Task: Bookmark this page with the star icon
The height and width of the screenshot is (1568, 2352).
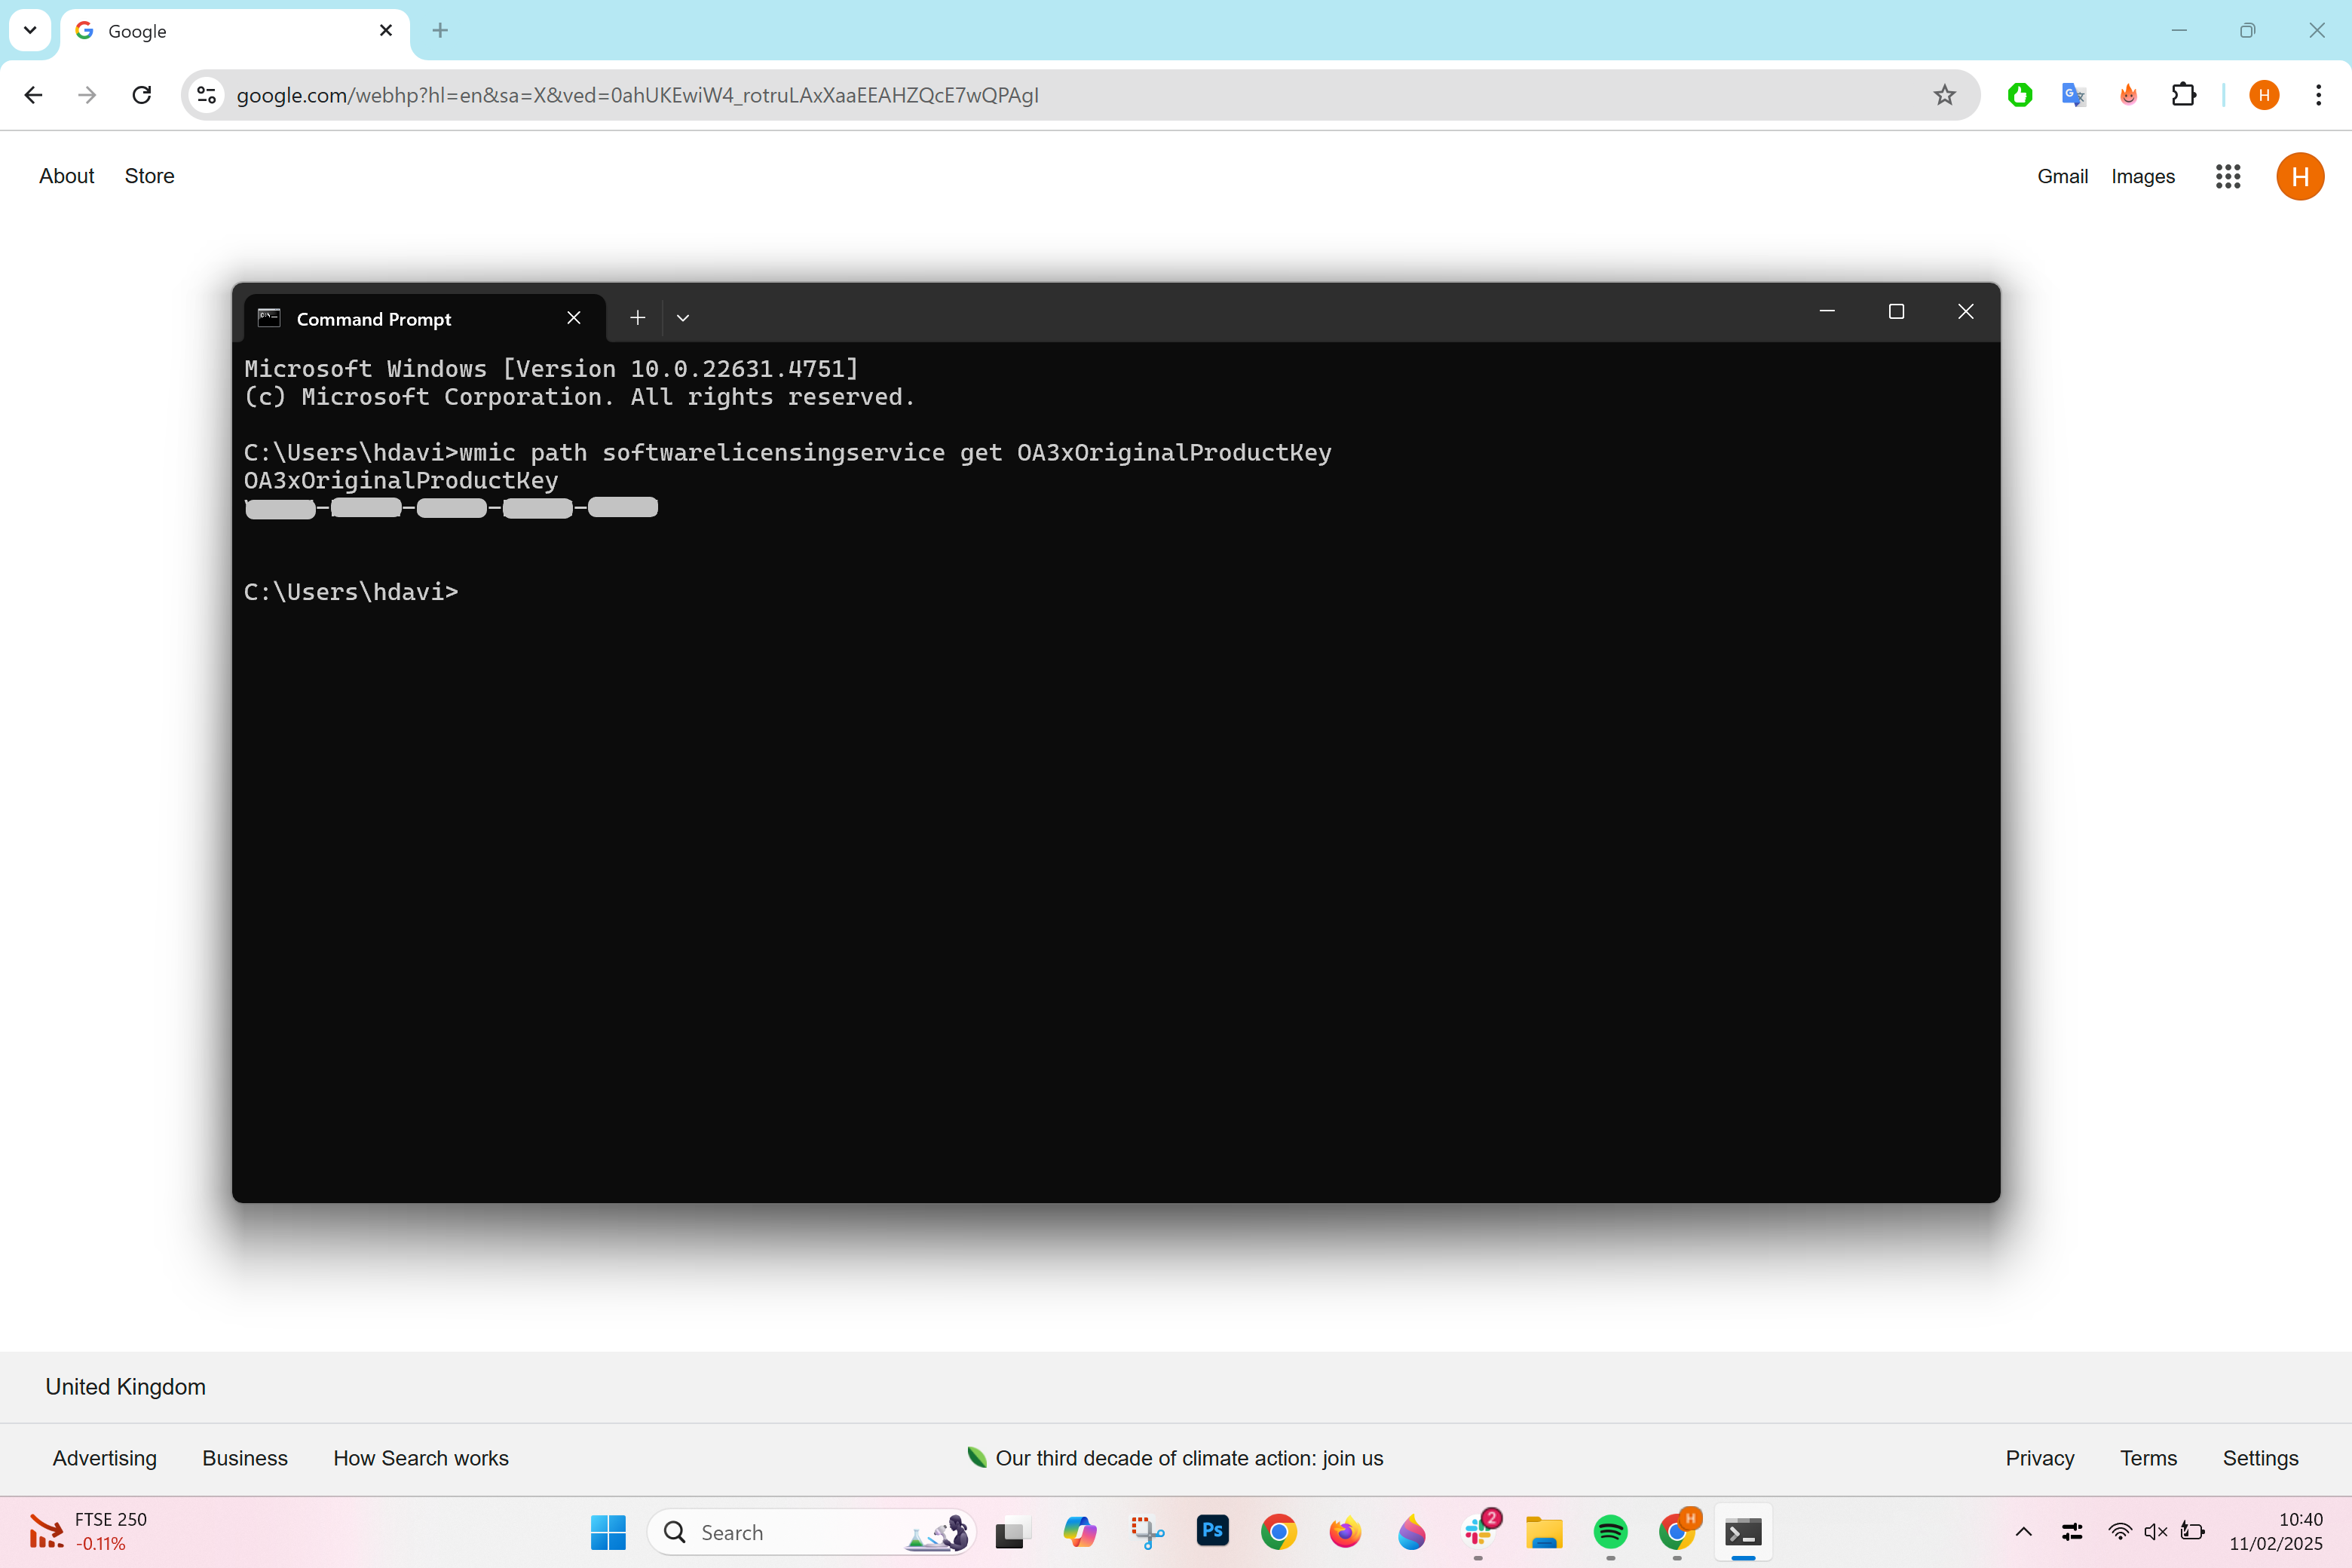Action: (1944, 95)
